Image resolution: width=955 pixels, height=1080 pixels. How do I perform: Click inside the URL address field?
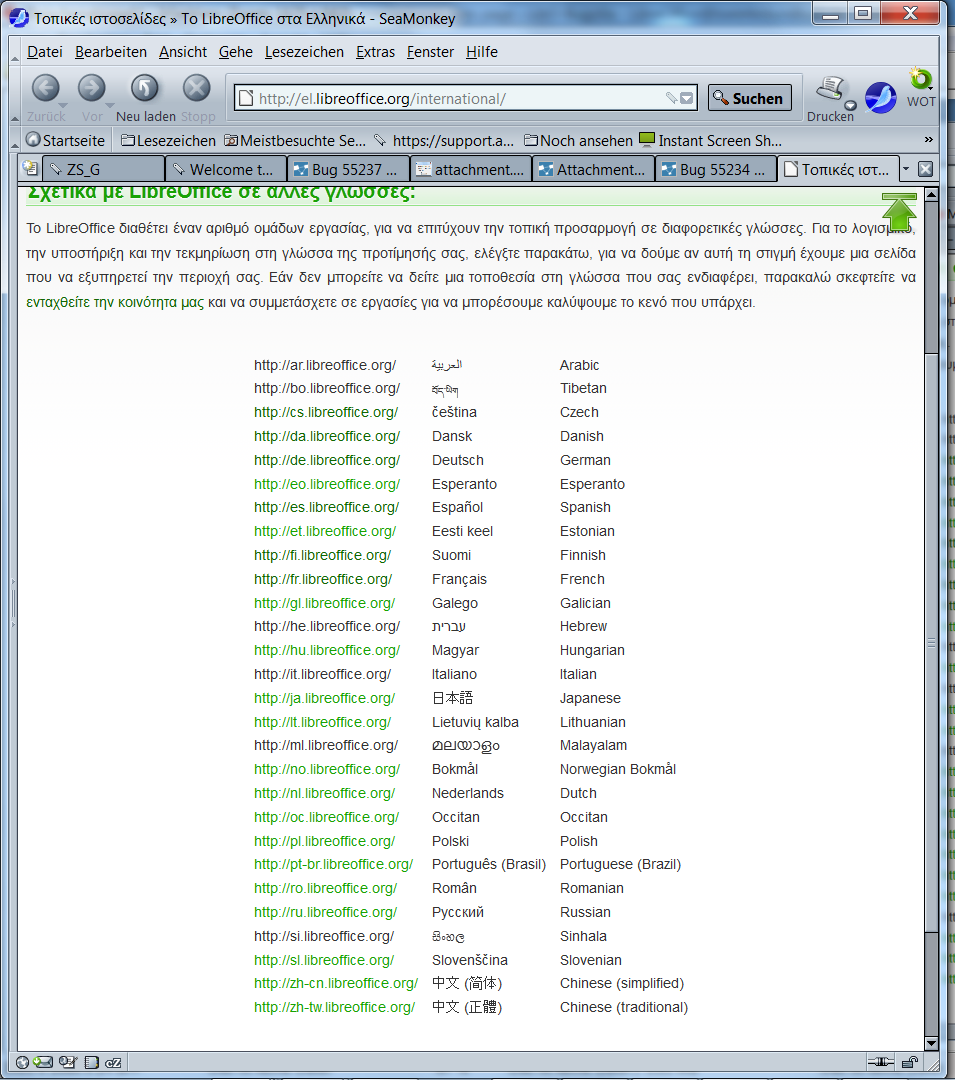pos(450,98)
